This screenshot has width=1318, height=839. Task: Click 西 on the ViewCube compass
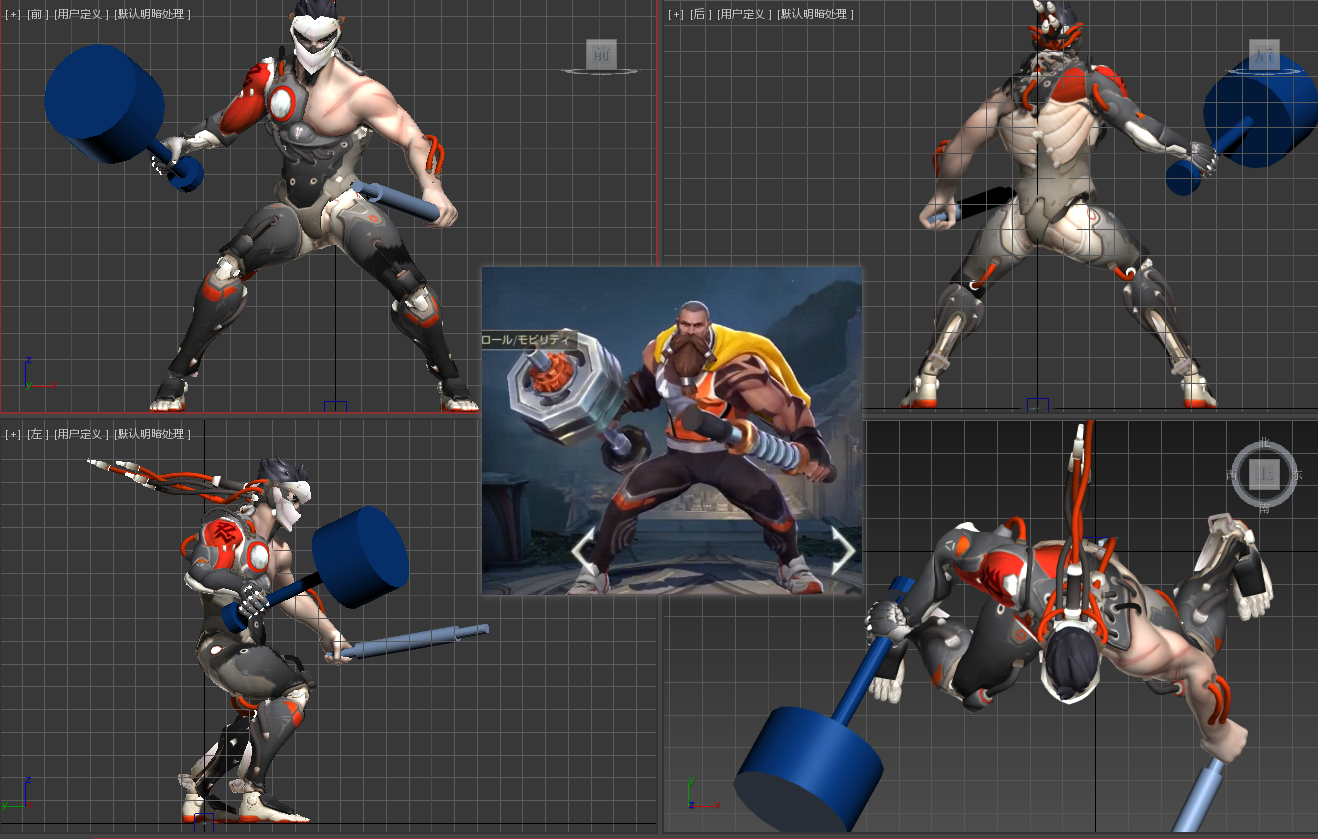pyautogui.click(x=1232, y=475)
